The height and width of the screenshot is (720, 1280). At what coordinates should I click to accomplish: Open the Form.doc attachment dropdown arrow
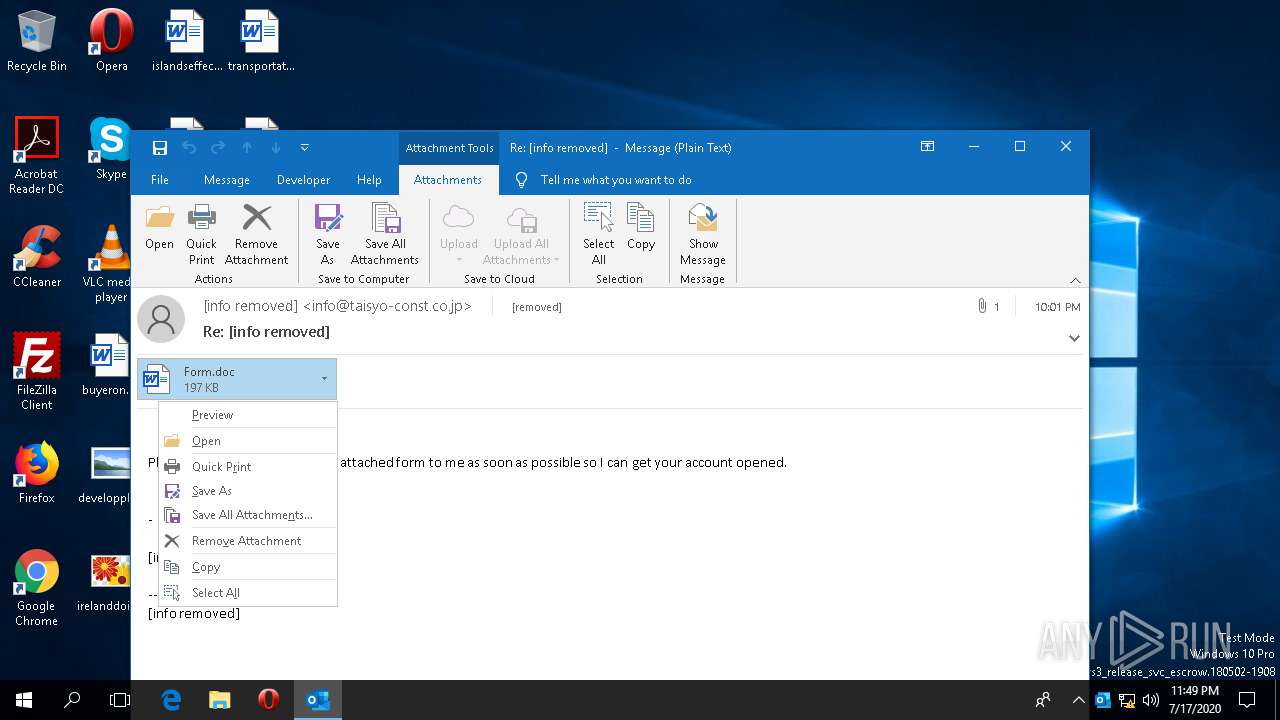click(x=324, y=379)
